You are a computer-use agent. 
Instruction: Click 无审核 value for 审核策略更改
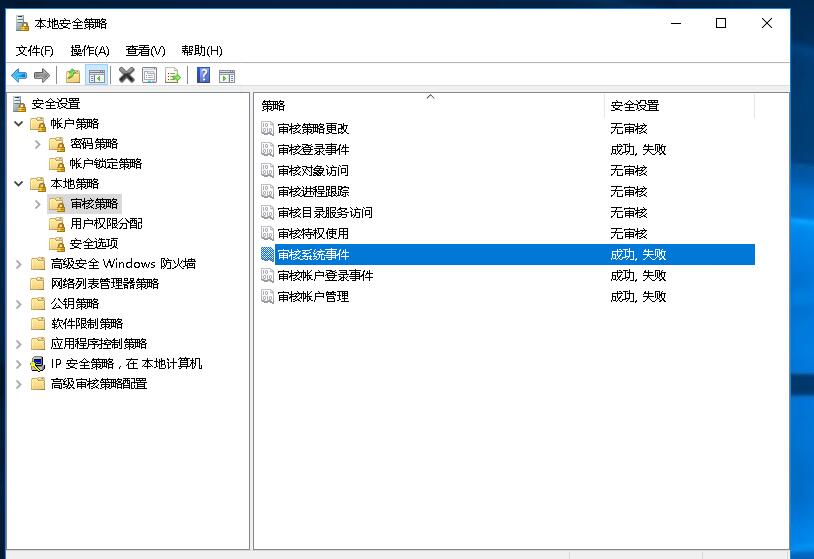(629, 128)
